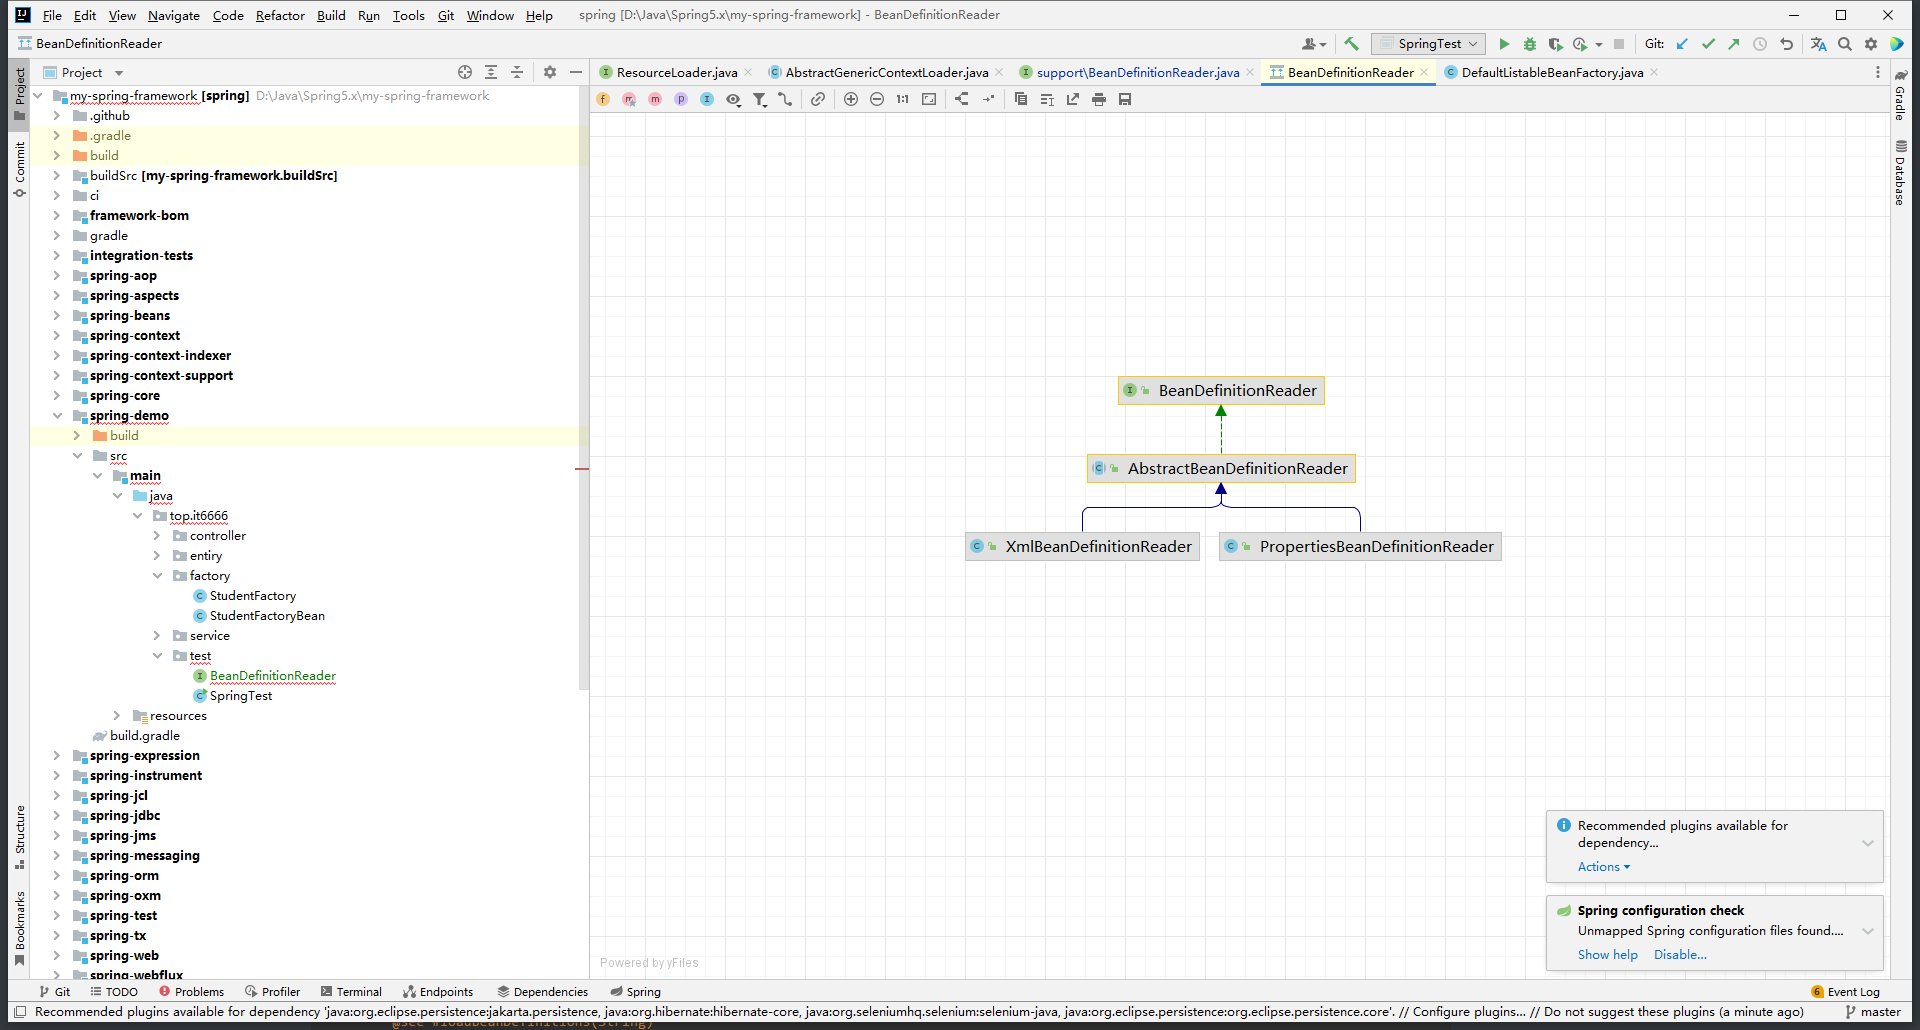Open the Gradle side panel

pyautogui.click(x=1900, y=96)
